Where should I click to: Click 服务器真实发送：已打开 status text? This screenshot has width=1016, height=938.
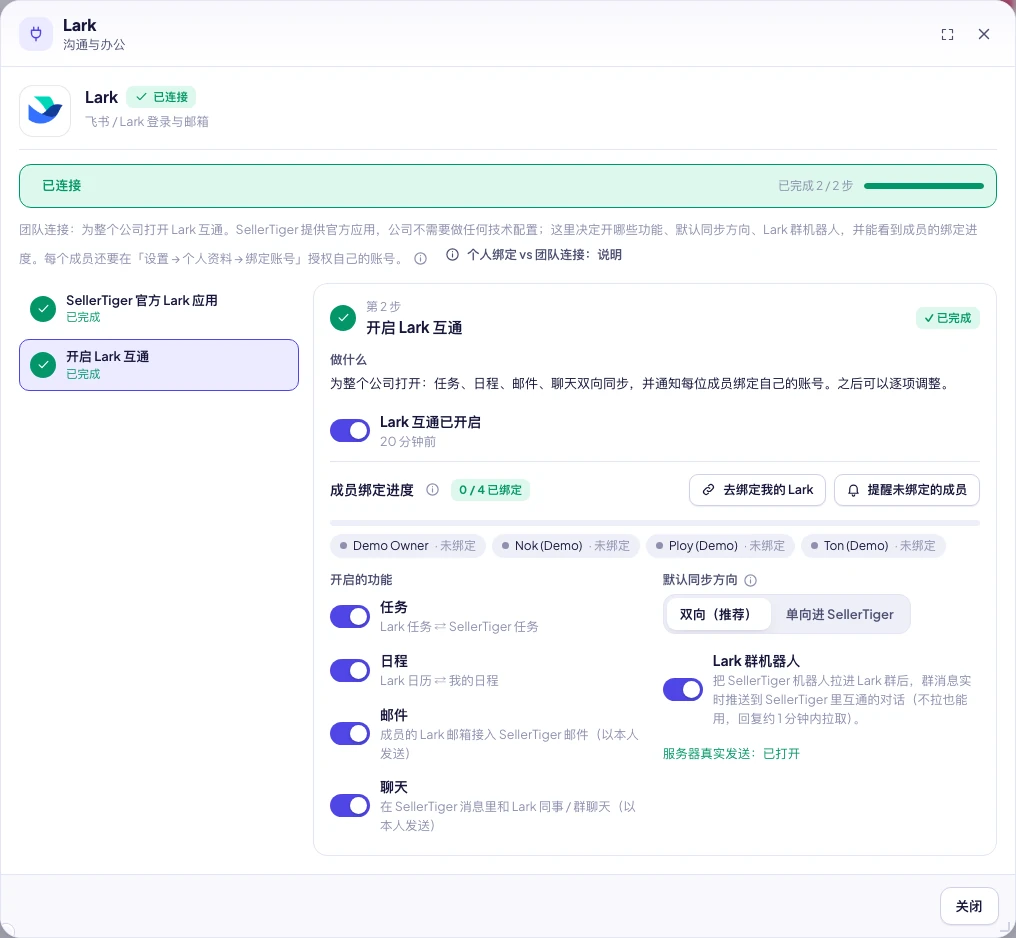click(731, 753)
